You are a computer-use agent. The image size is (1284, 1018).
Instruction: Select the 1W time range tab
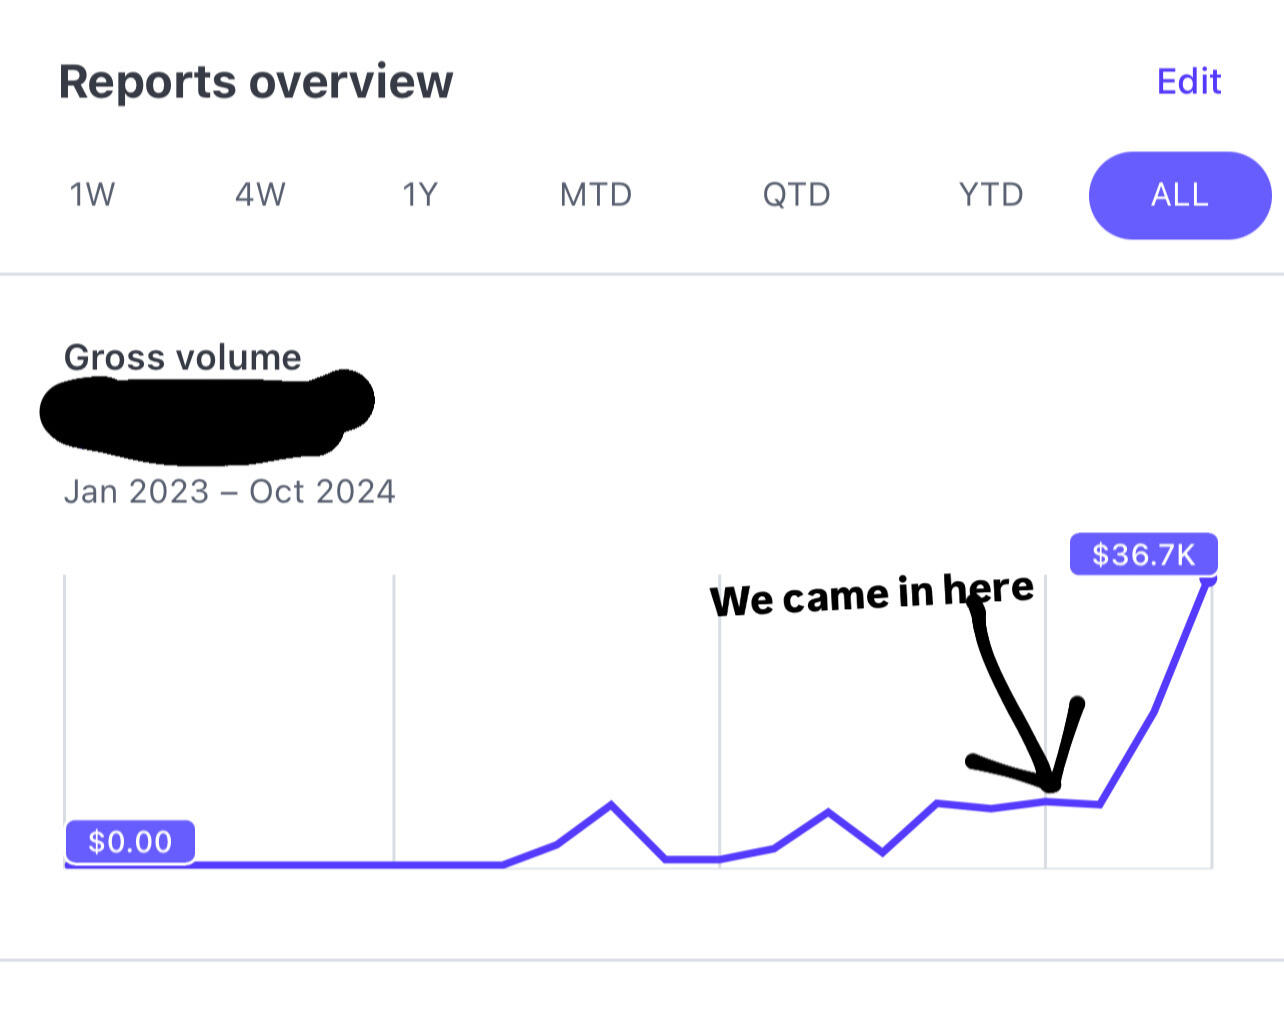click(x=92, y=194)
